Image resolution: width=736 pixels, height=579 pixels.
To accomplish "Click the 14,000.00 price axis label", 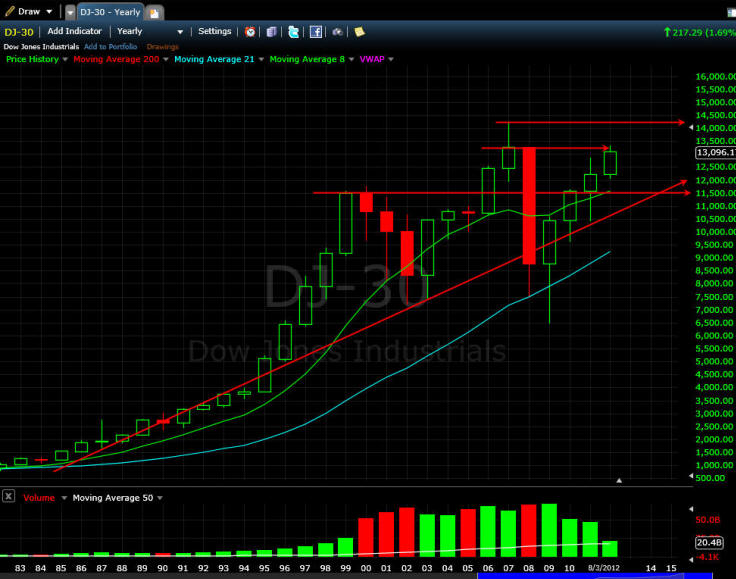I will point(715,128).
